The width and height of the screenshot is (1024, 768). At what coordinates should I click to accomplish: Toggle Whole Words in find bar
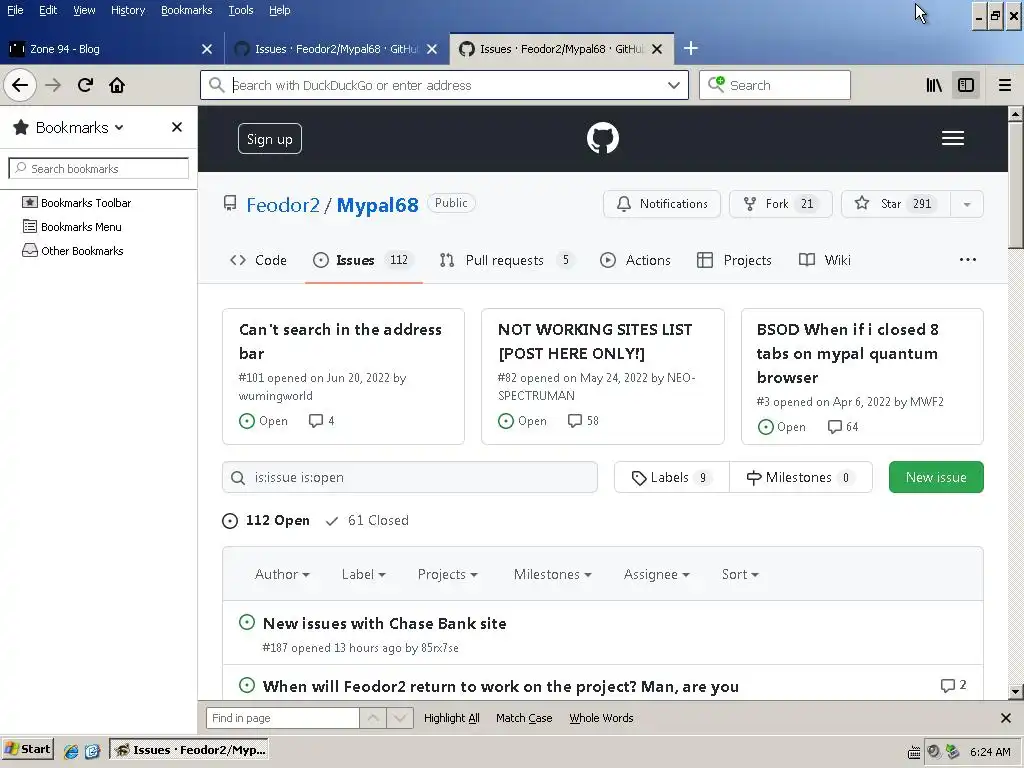tap(601, 718)
